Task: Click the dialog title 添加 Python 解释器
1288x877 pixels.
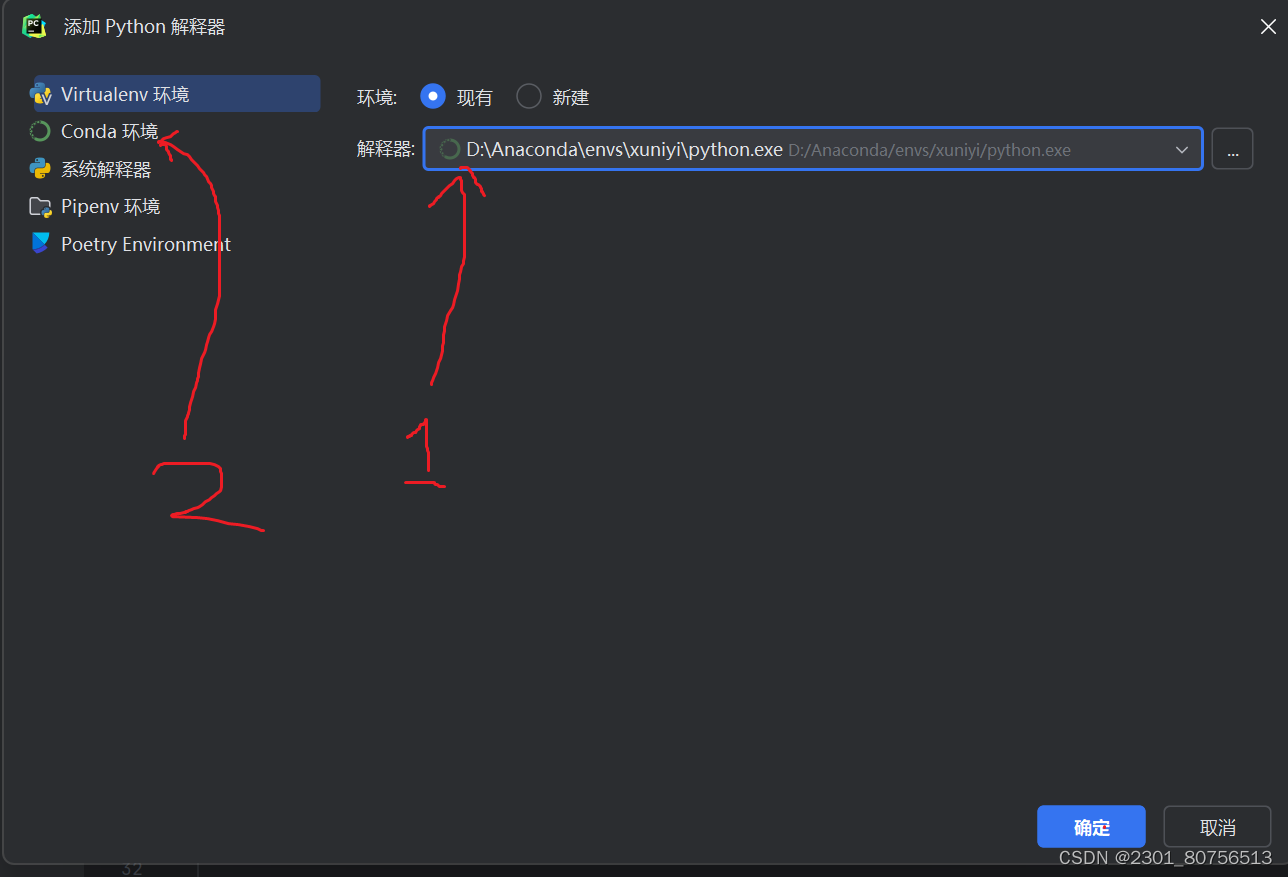Action: click(145, 27)
